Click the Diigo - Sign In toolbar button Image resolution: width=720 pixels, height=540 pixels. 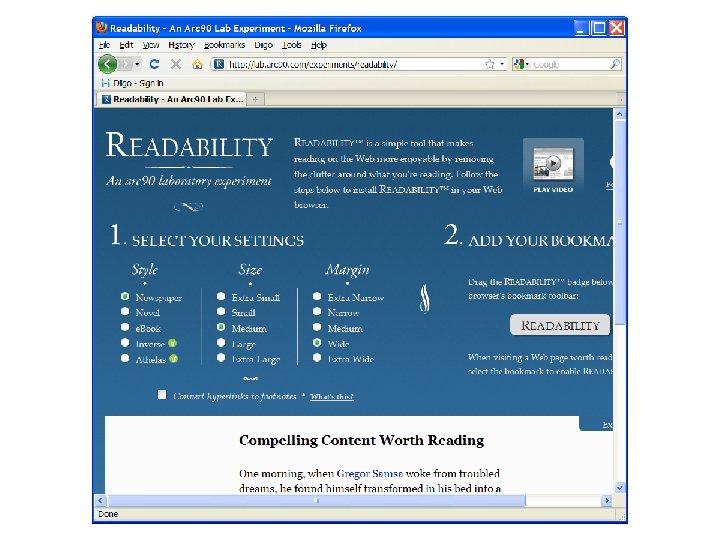132,83
